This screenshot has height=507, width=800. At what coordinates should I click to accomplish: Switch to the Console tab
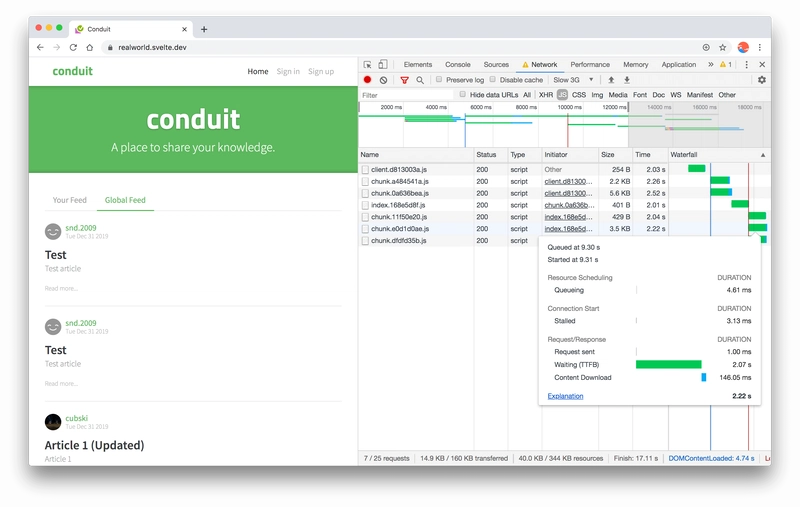[458, 65]
